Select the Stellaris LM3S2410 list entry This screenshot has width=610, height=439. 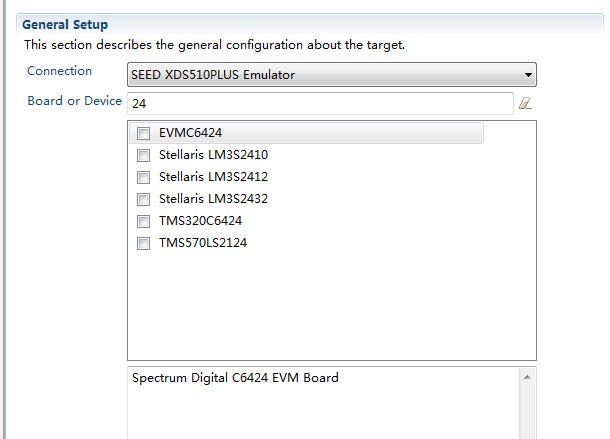213,155
